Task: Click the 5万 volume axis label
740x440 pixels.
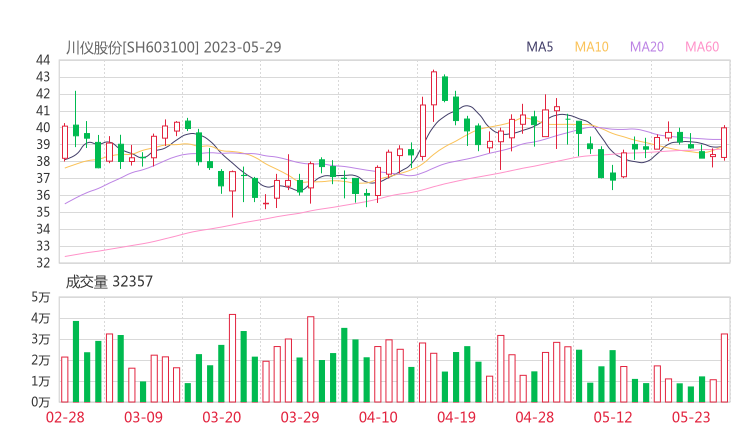Action: (x=41, y=297)
